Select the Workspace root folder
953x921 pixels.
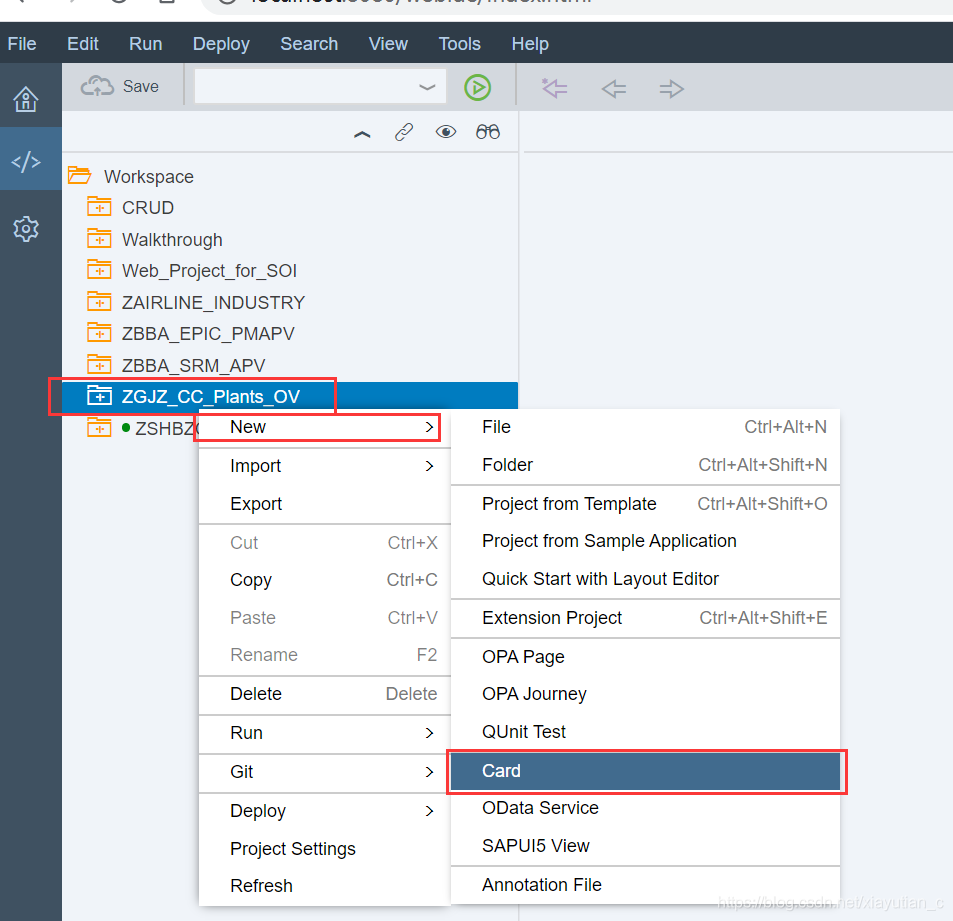148,177
